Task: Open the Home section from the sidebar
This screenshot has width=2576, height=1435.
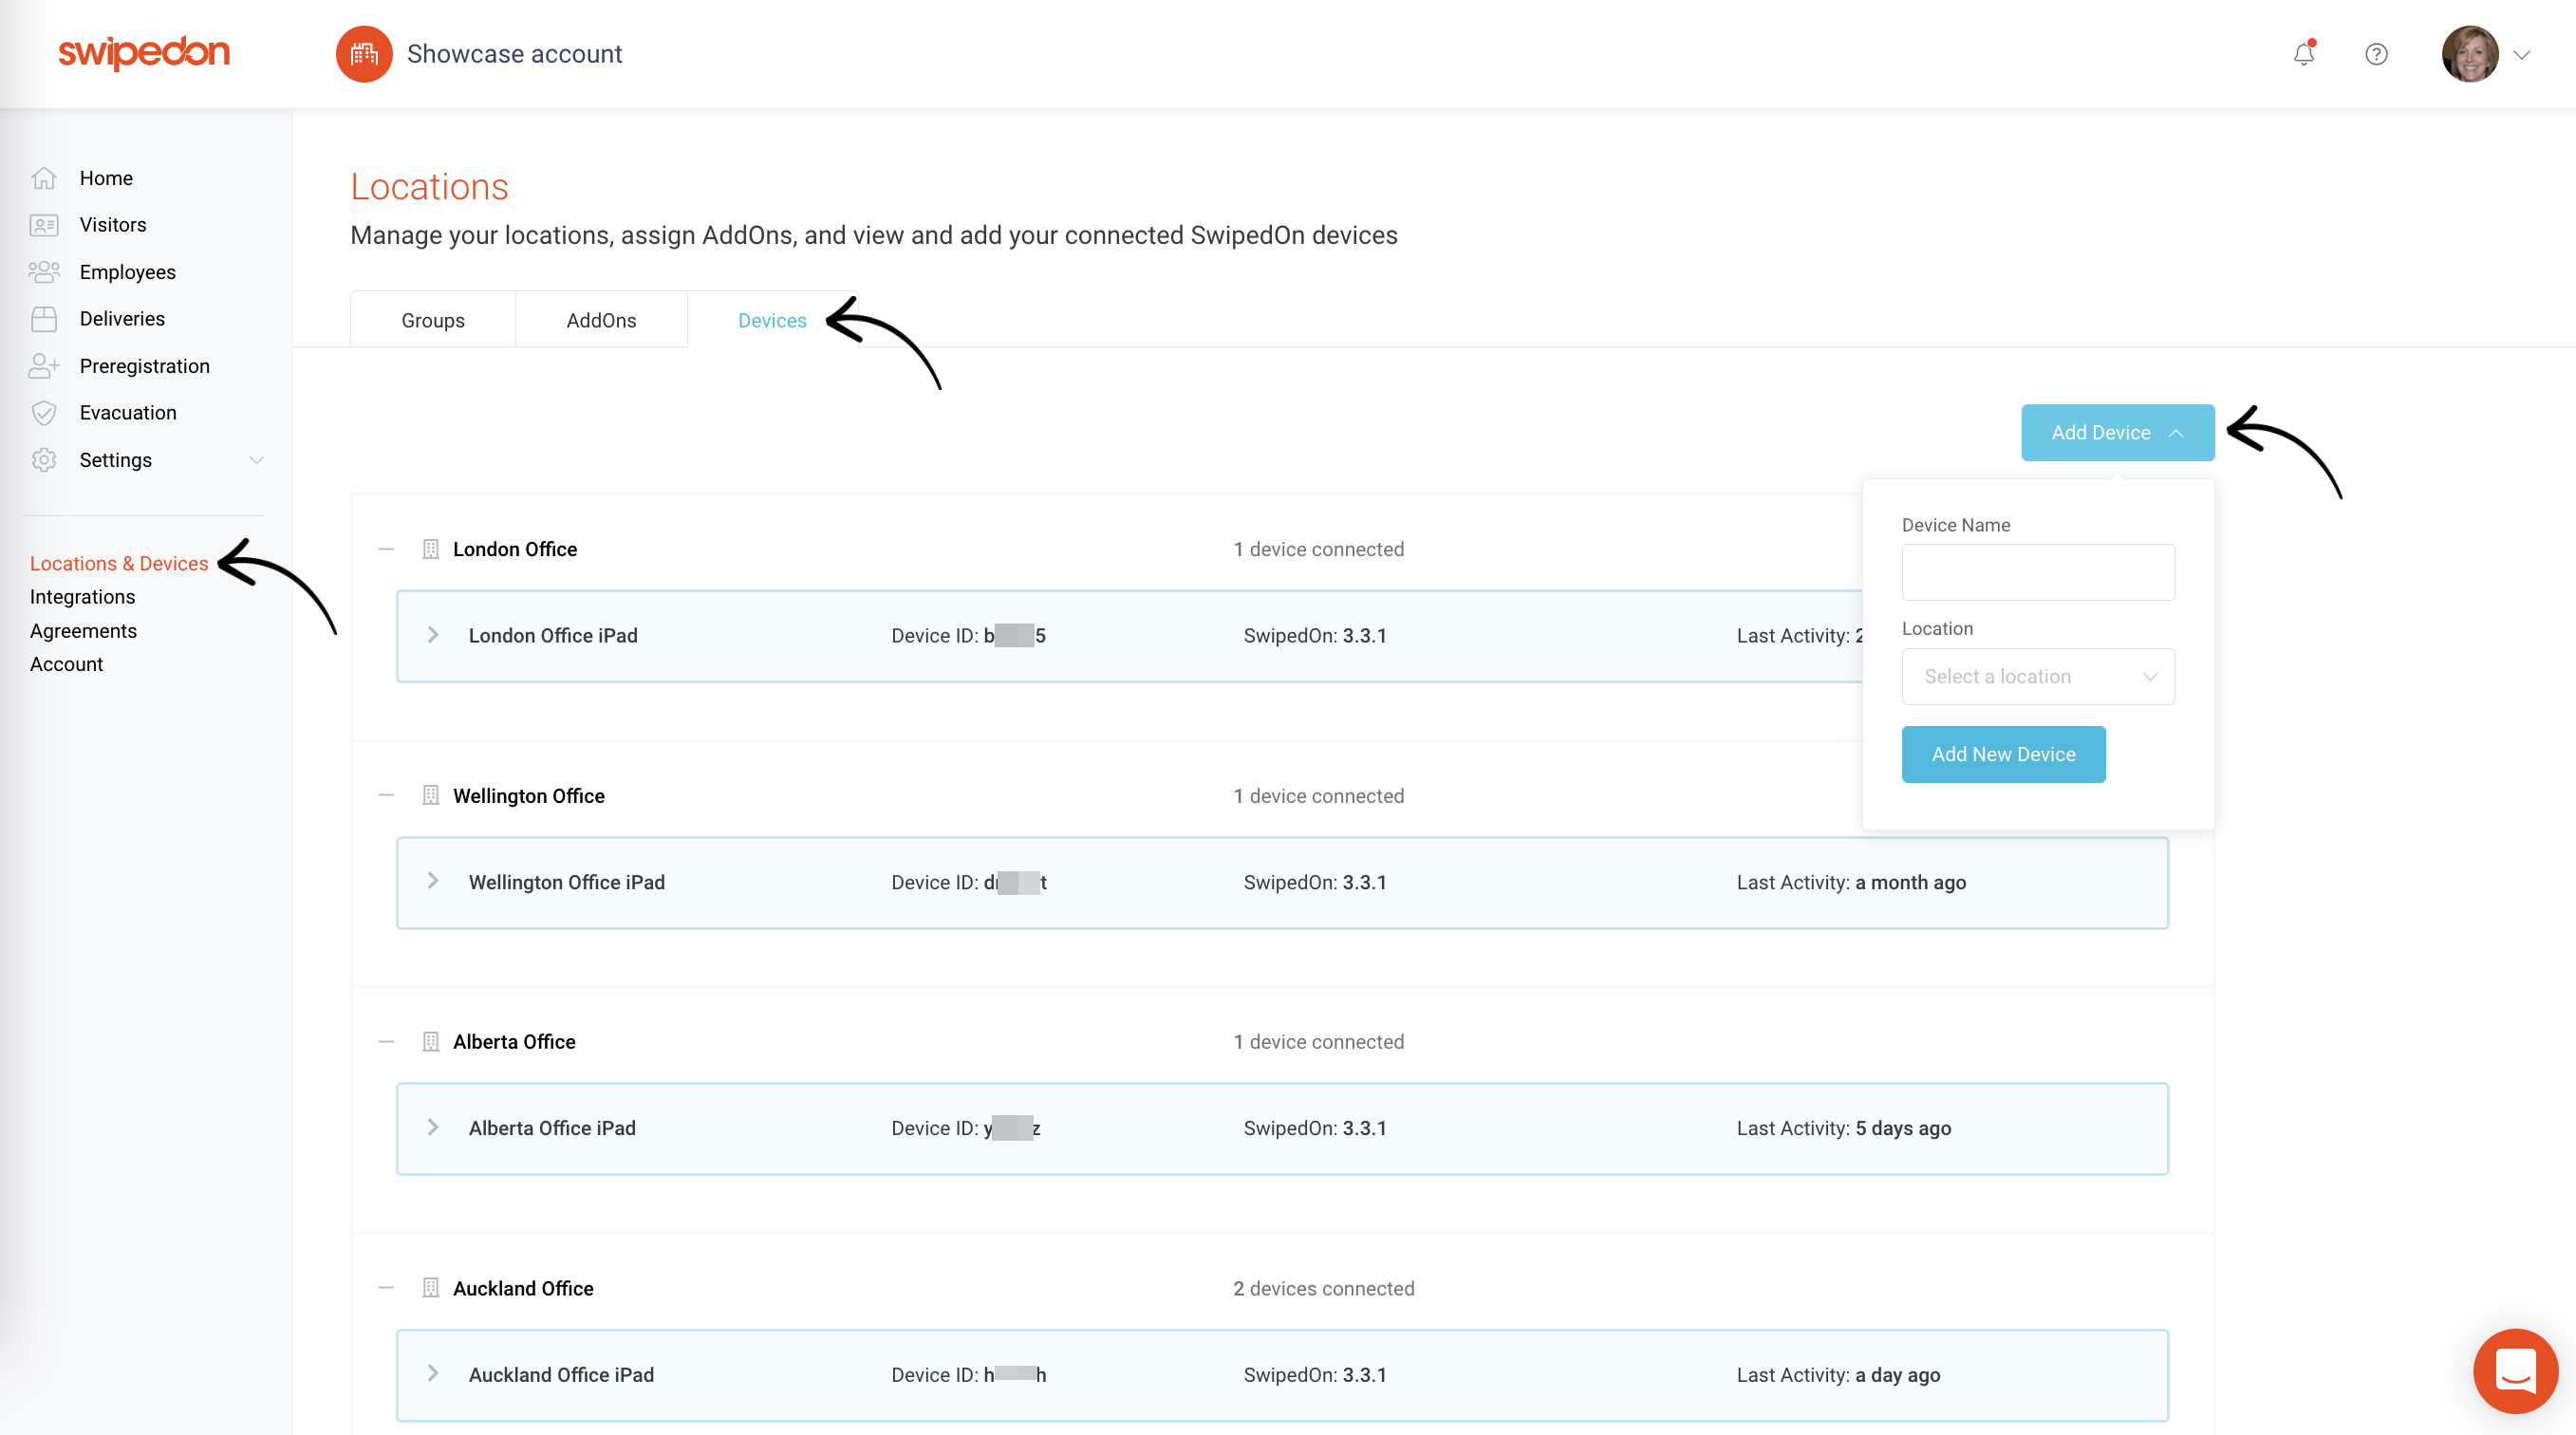Action: tap(45, 177)
